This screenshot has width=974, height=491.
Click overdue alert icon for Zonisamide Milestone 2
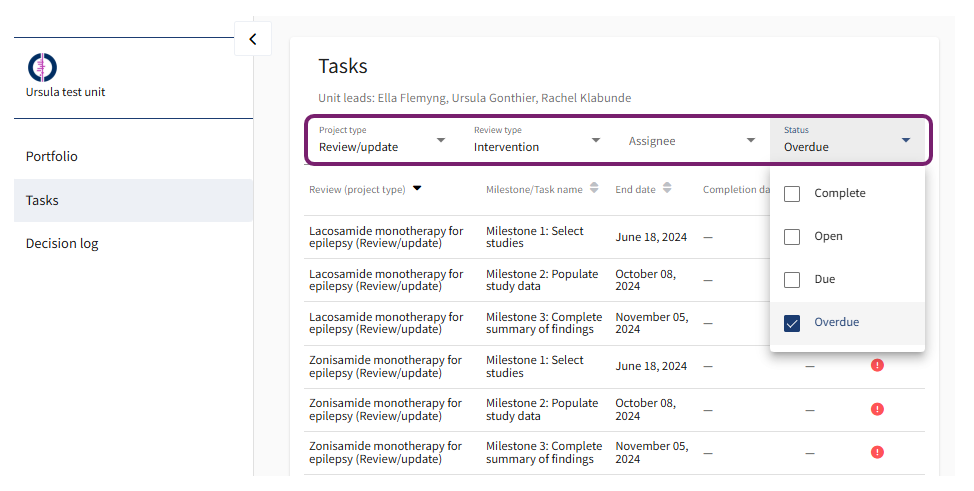pyautogui.click(x=877, y=409)
